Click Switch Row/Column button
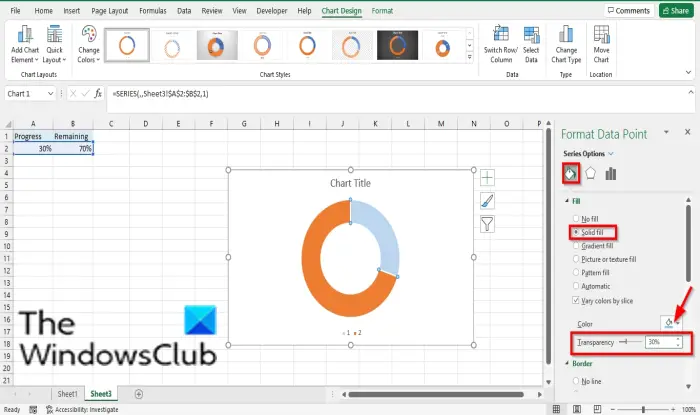700x415 pixels. [x=500, y=45]
